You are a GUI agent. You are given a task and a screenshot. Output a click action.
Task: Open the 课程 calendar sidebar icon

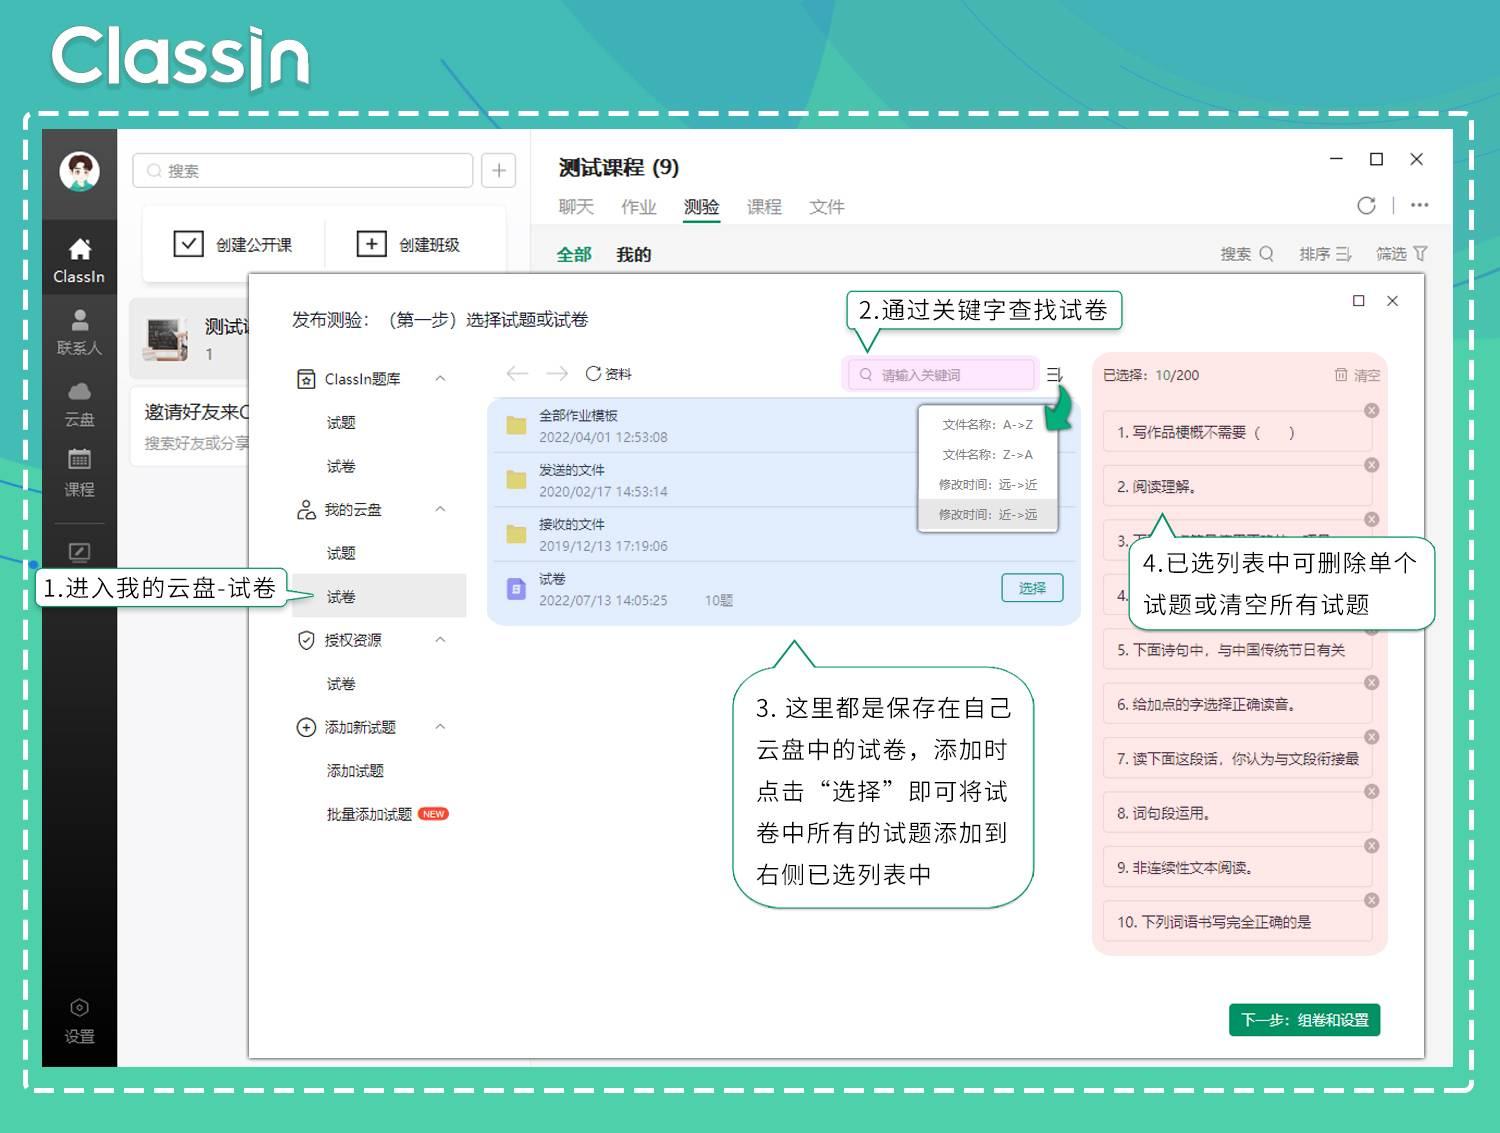tap(79, 473)
